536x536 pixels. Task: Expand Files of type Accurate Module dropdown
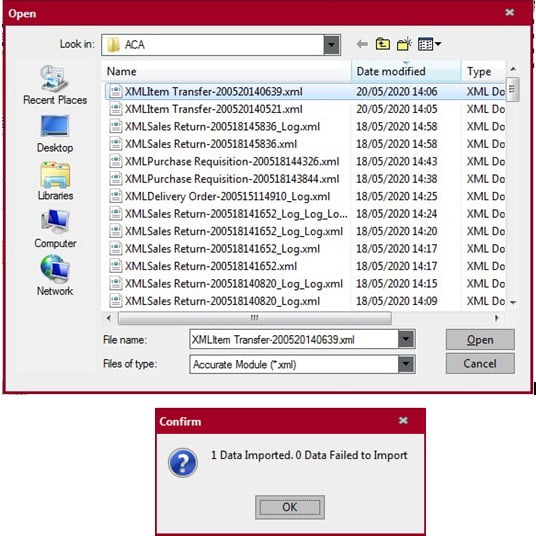tap(406, 364)
